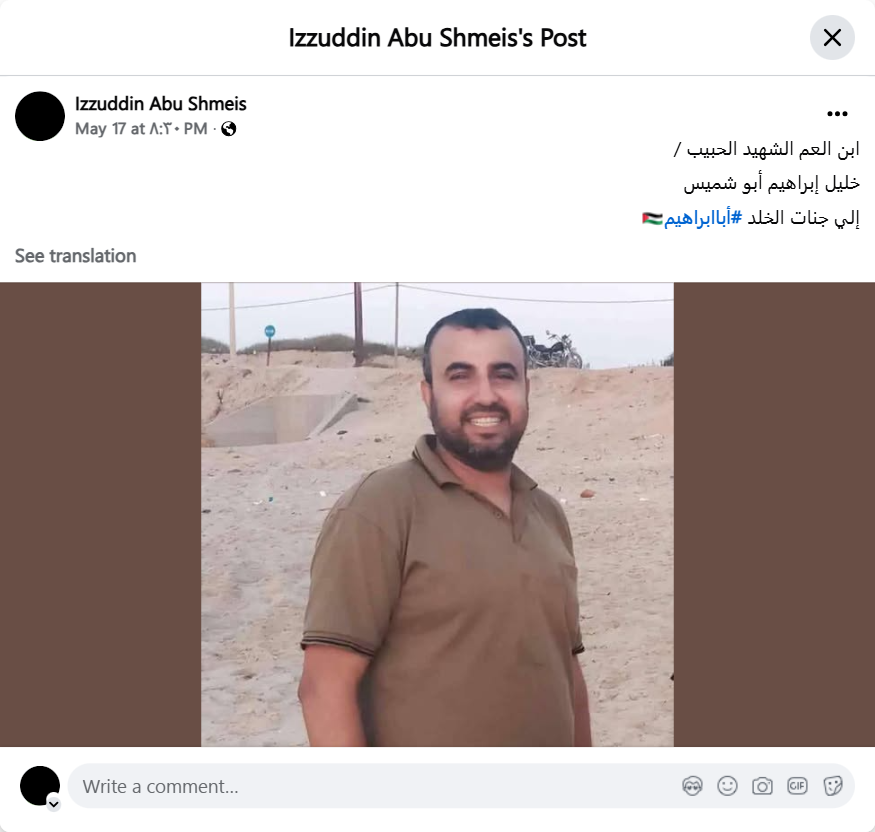Open the emoji picker in comment box
Viewport: 875px width, 832px height.
coord(727,786)
